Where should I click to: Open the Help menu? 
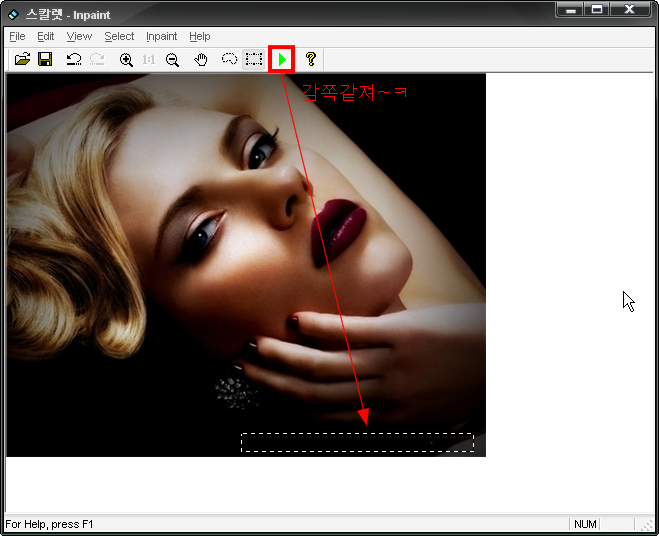tap(200, 36)
